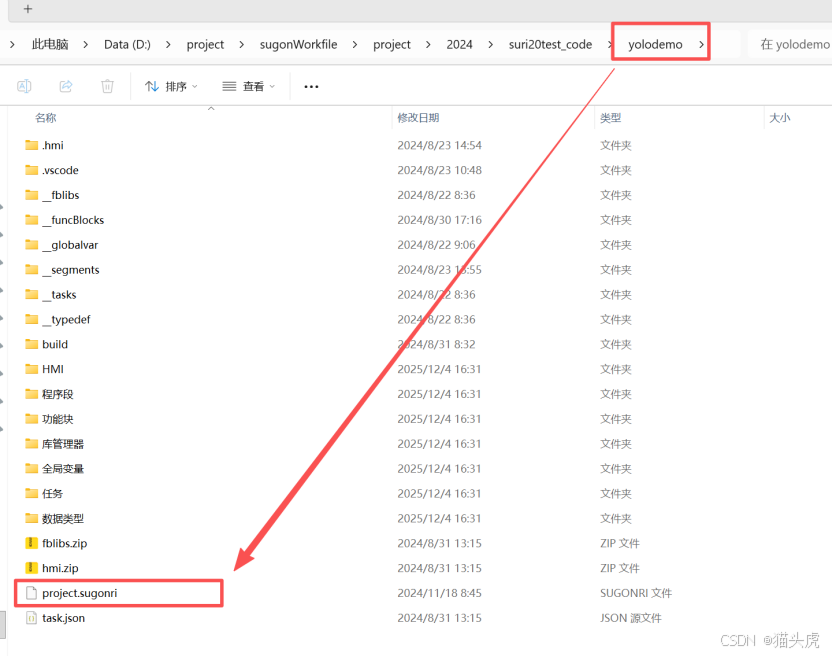
Task: Sort by 类型 column header
Action: click(x=610, y=118)
